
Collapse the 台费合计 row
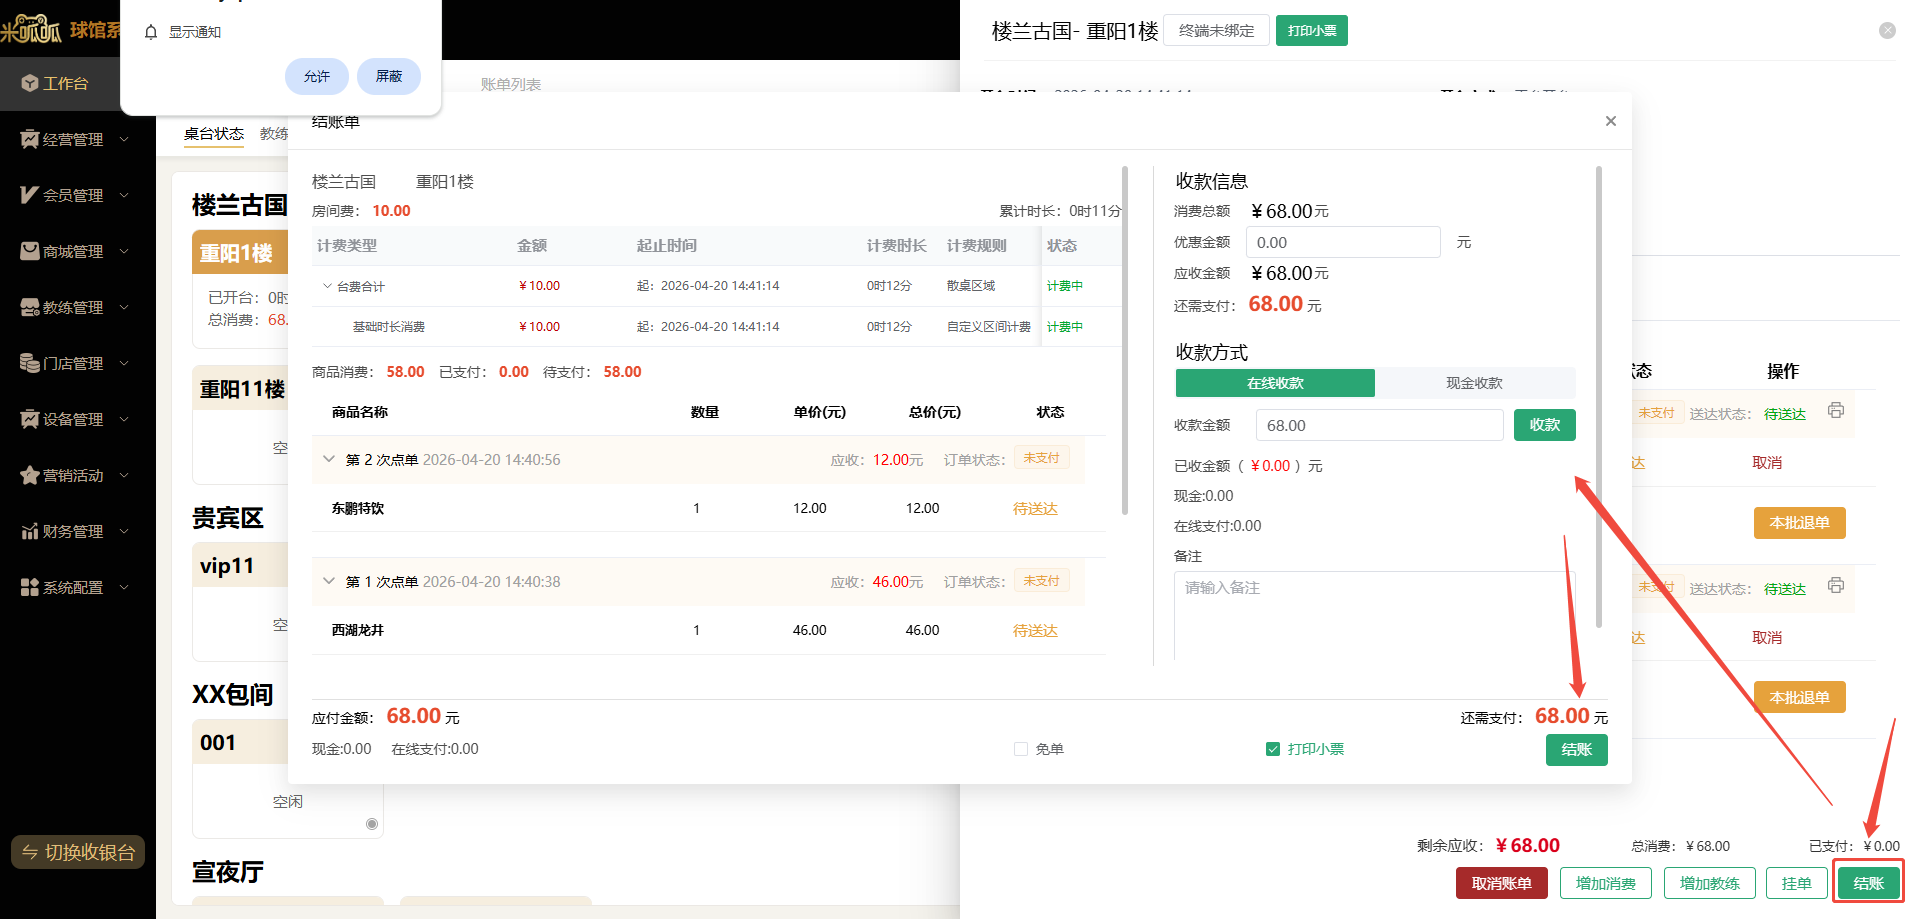coord(327,286)
